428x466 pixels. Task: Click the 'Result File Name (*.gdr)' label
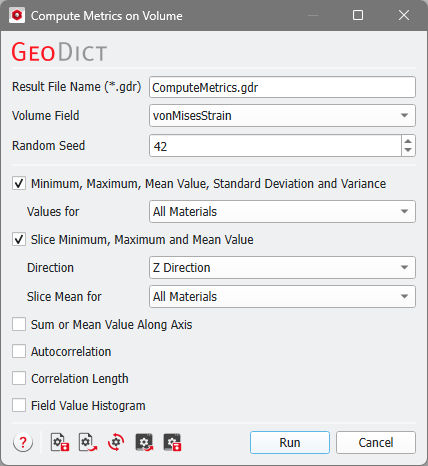[x=76, y=87]
